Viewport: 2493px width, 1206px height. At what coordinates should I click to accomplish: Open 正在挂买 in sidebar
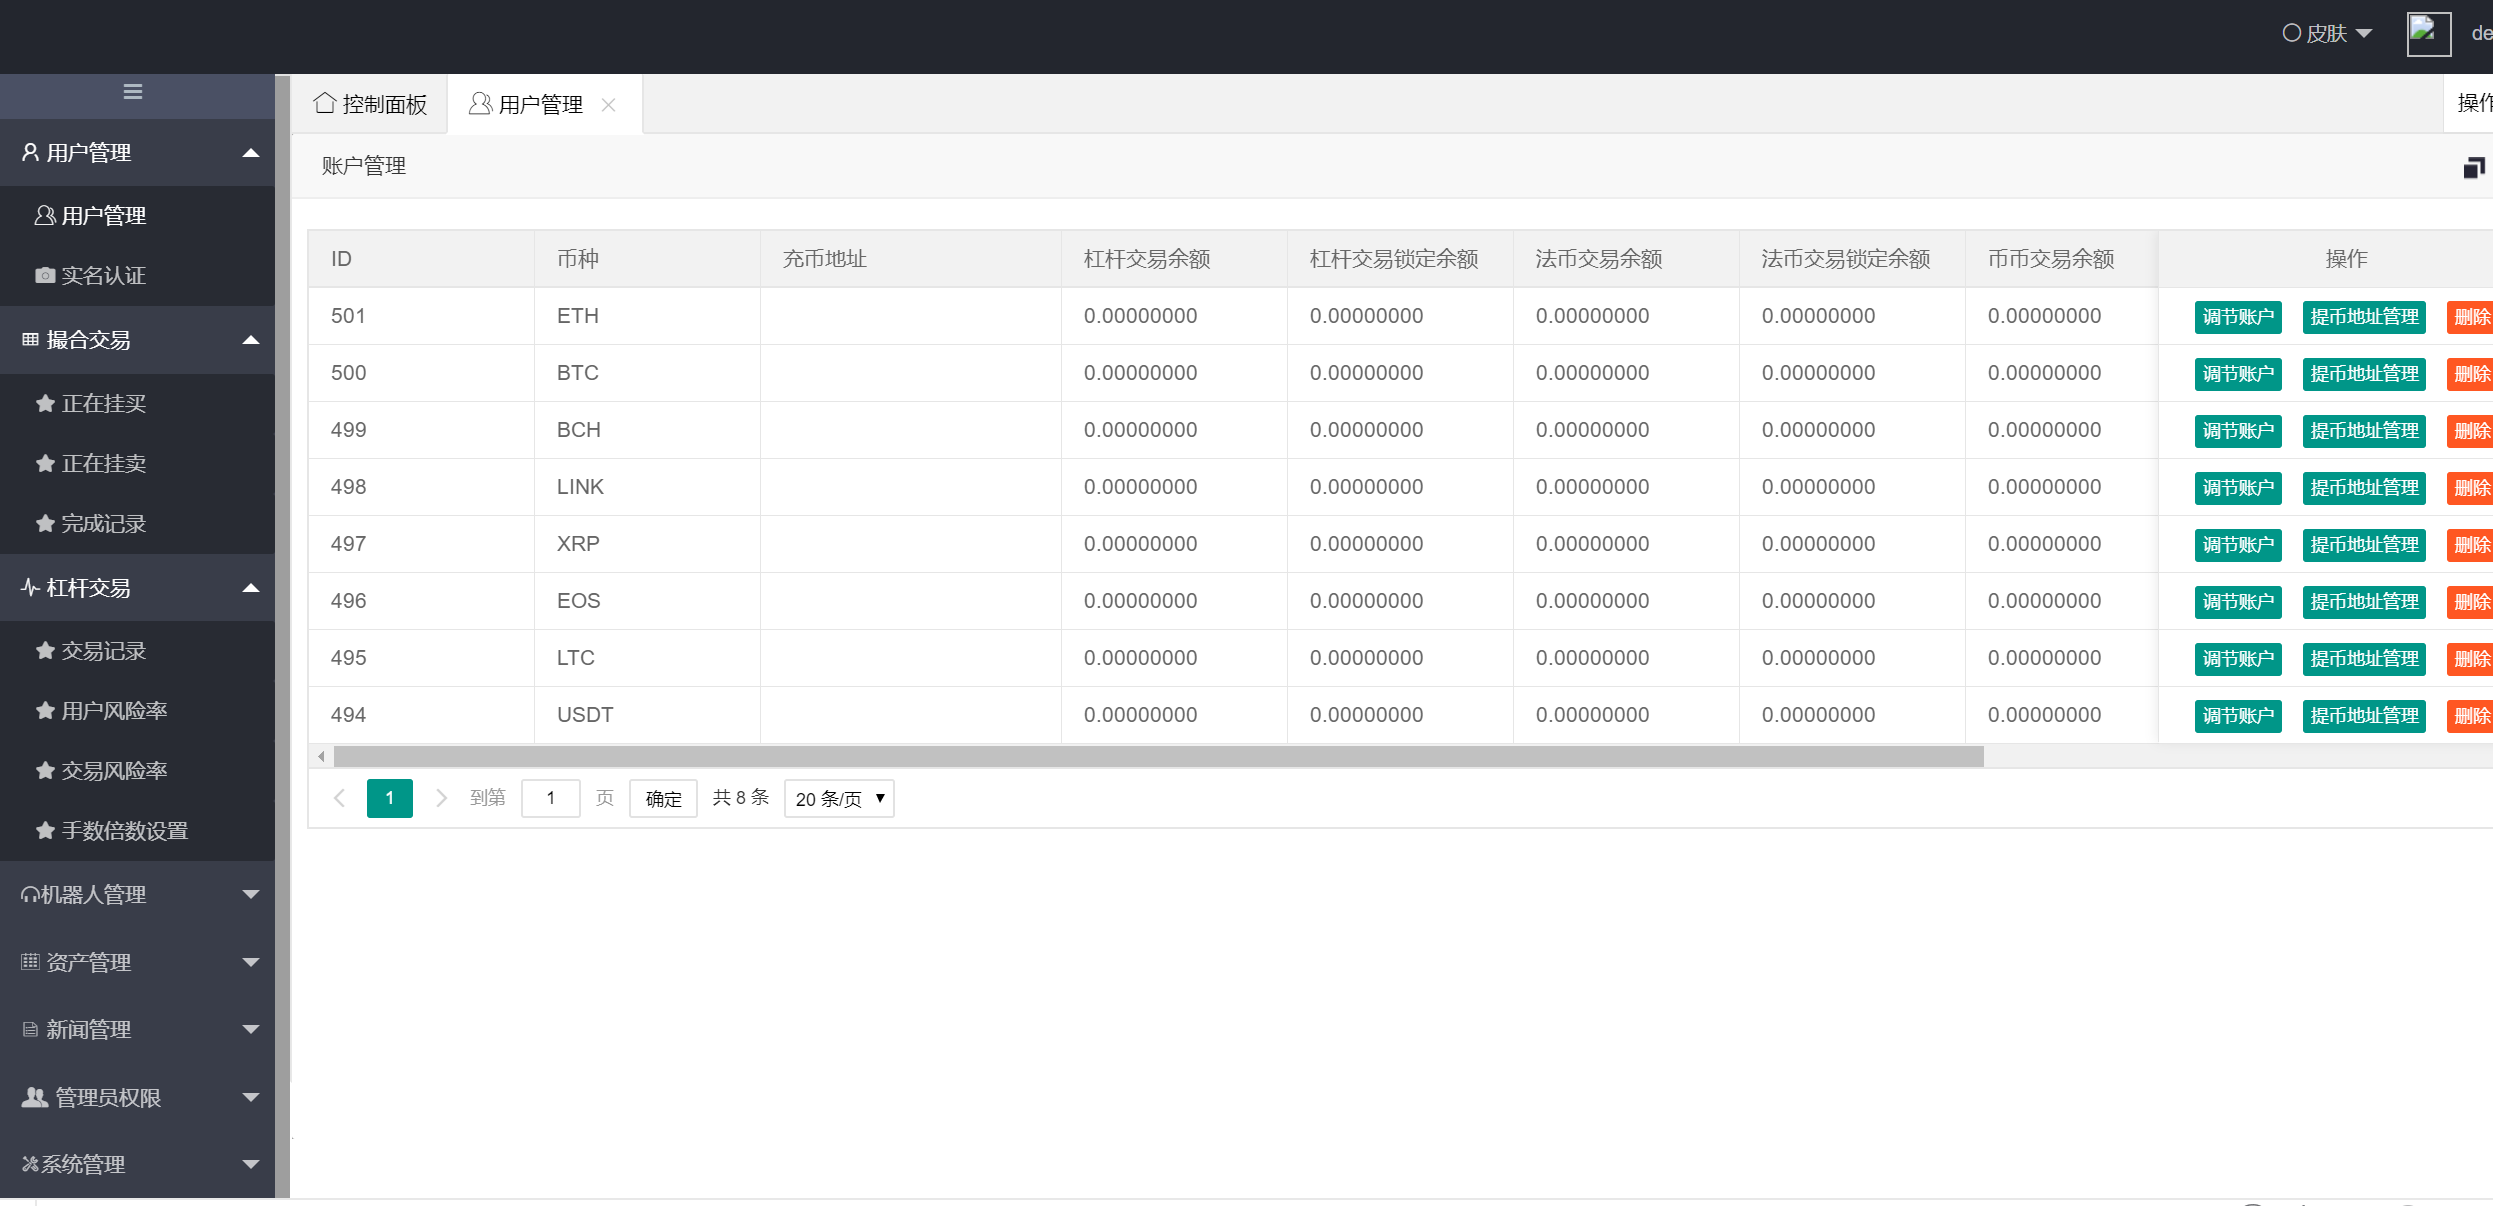click(138, 404)
